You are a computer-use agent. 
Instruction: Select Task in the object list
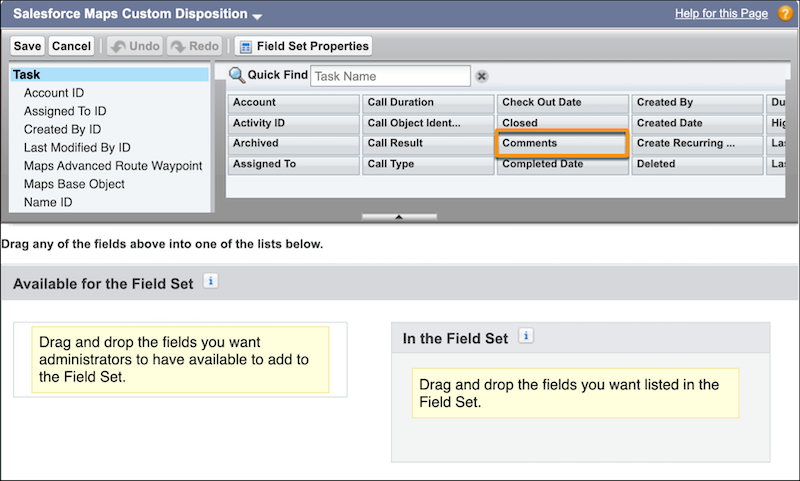109,74
